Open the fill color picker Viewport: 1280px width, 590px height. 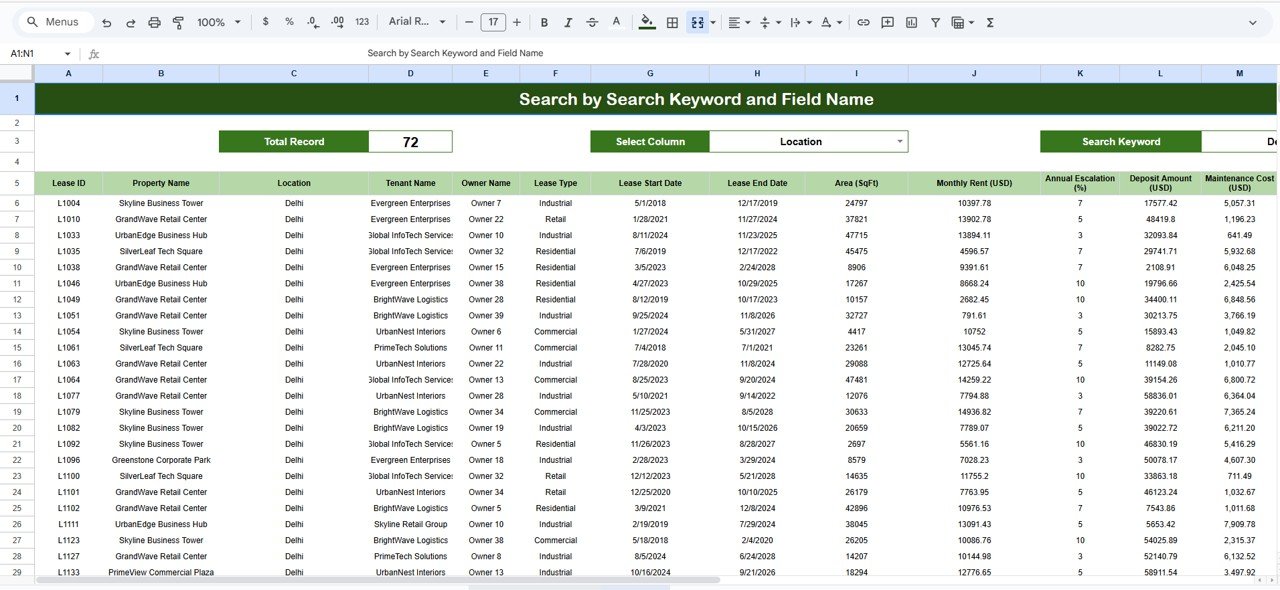[x=648, y=21]
